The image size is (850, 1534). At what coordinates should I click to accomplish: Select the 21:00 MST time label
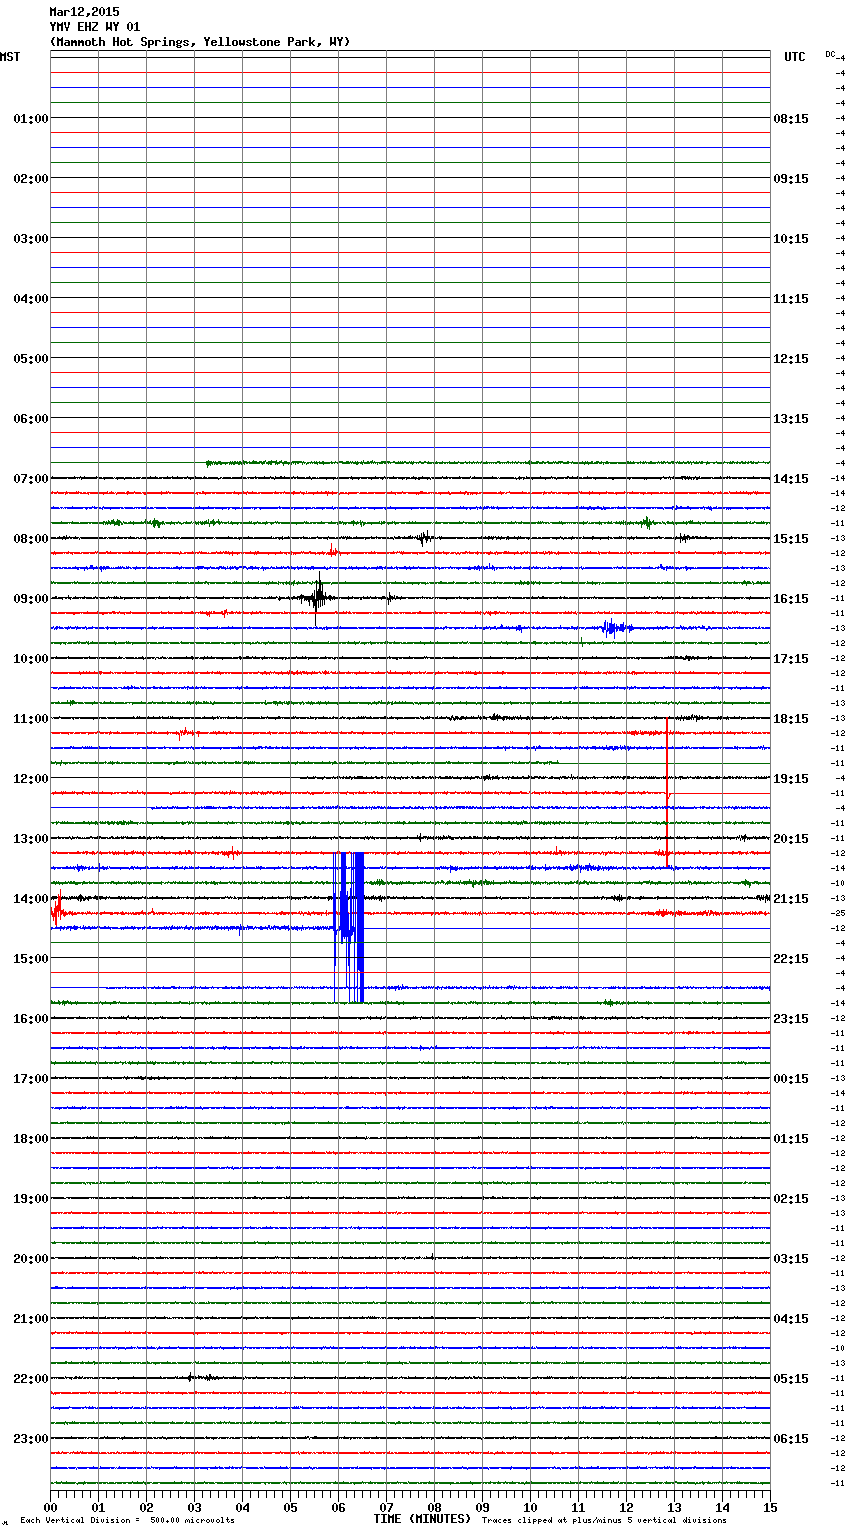(x=31, y=1319)
